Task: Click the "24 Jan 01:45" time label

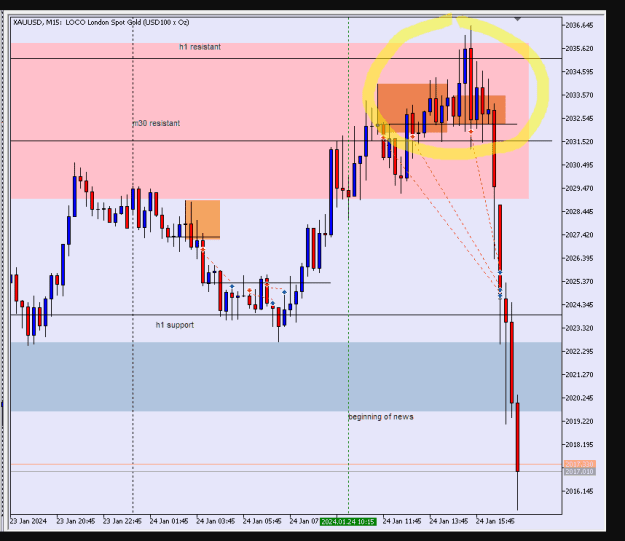Action: tap(169, 521)
